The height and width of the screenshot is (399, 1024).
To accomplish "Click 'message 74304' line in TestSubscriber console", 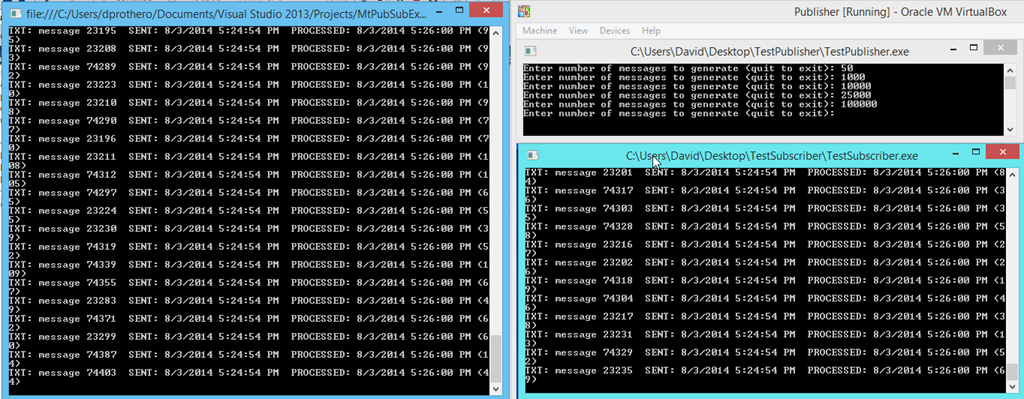I will 764,298.
